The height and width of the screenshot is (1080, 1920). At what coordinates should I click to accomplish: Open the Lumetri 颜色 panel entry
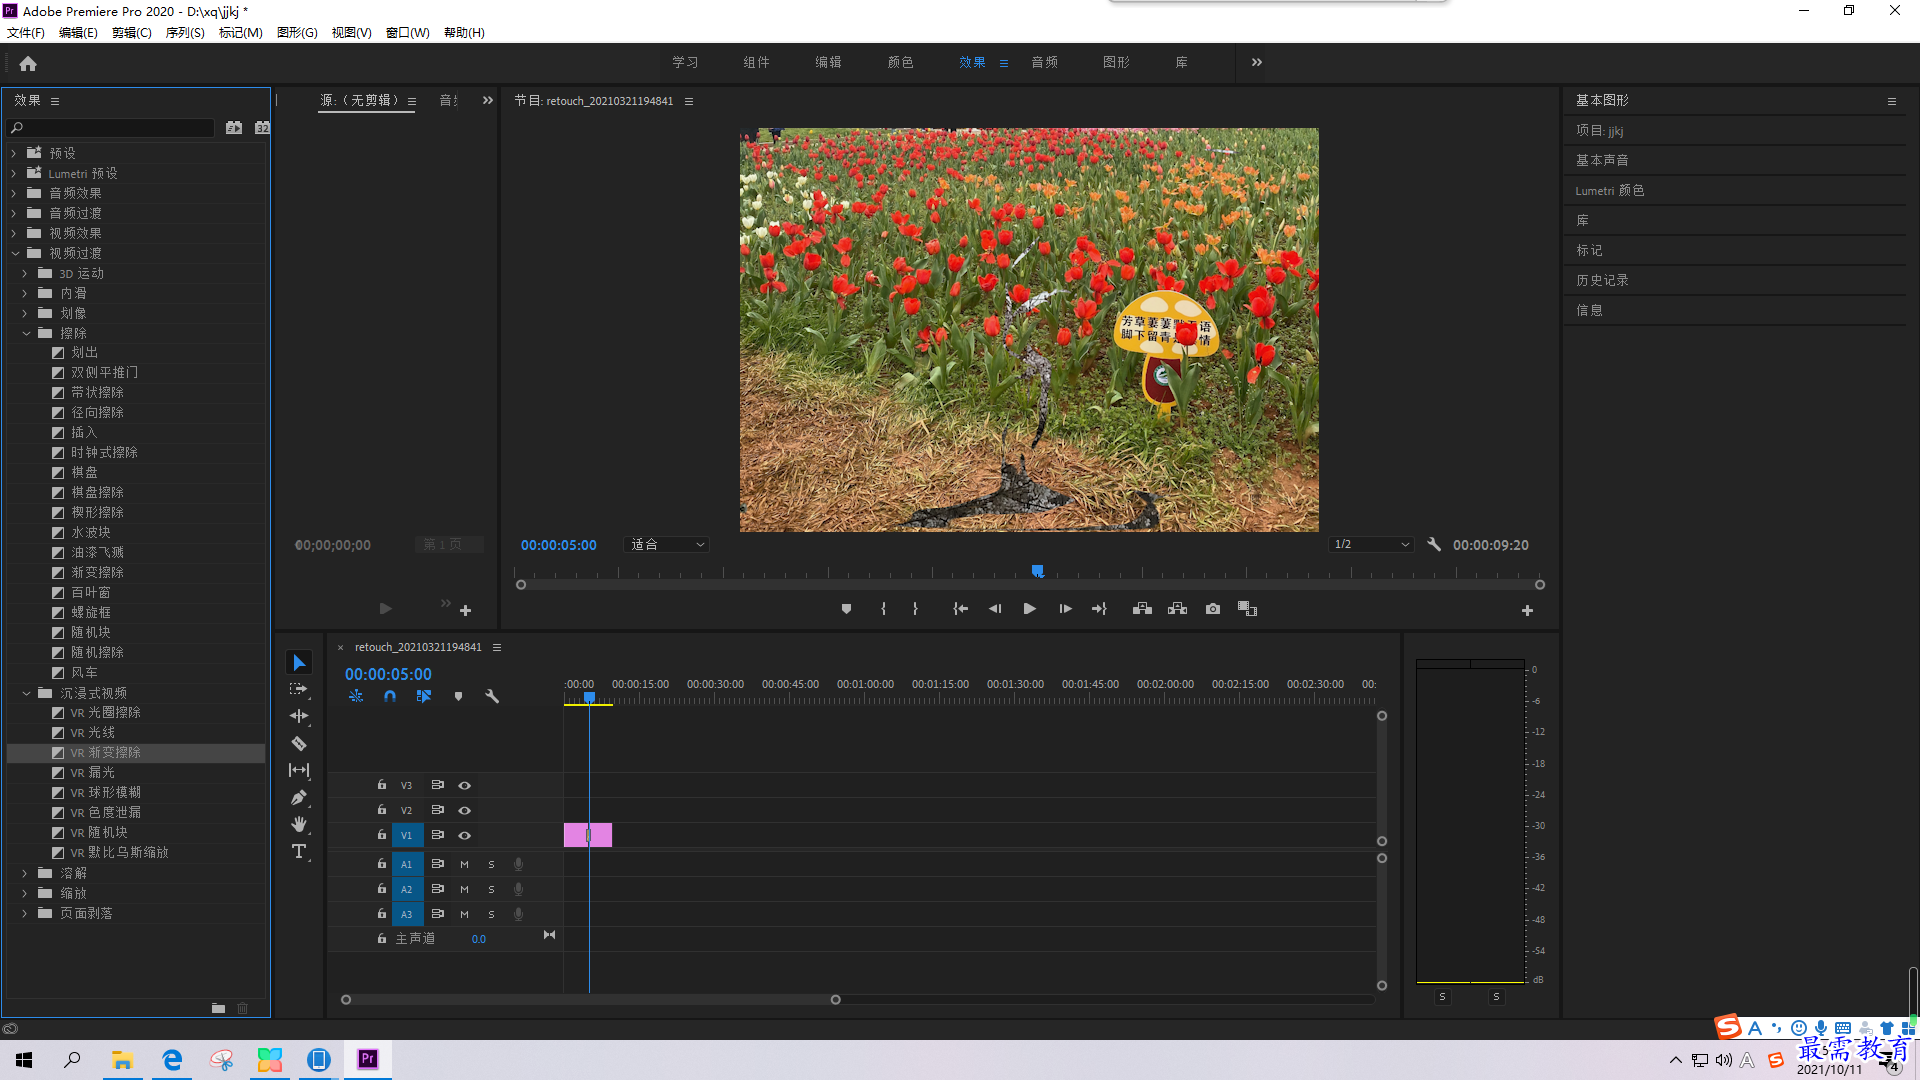[1609, 190]
